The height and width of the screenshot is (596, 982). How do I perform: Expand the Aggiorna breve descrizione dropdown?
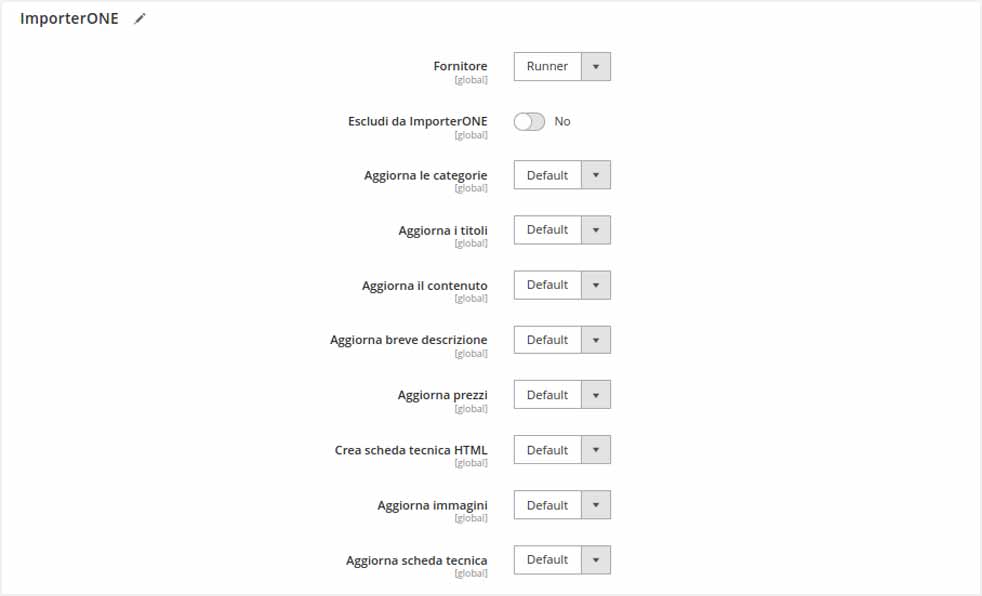click(x=562, y=340)
